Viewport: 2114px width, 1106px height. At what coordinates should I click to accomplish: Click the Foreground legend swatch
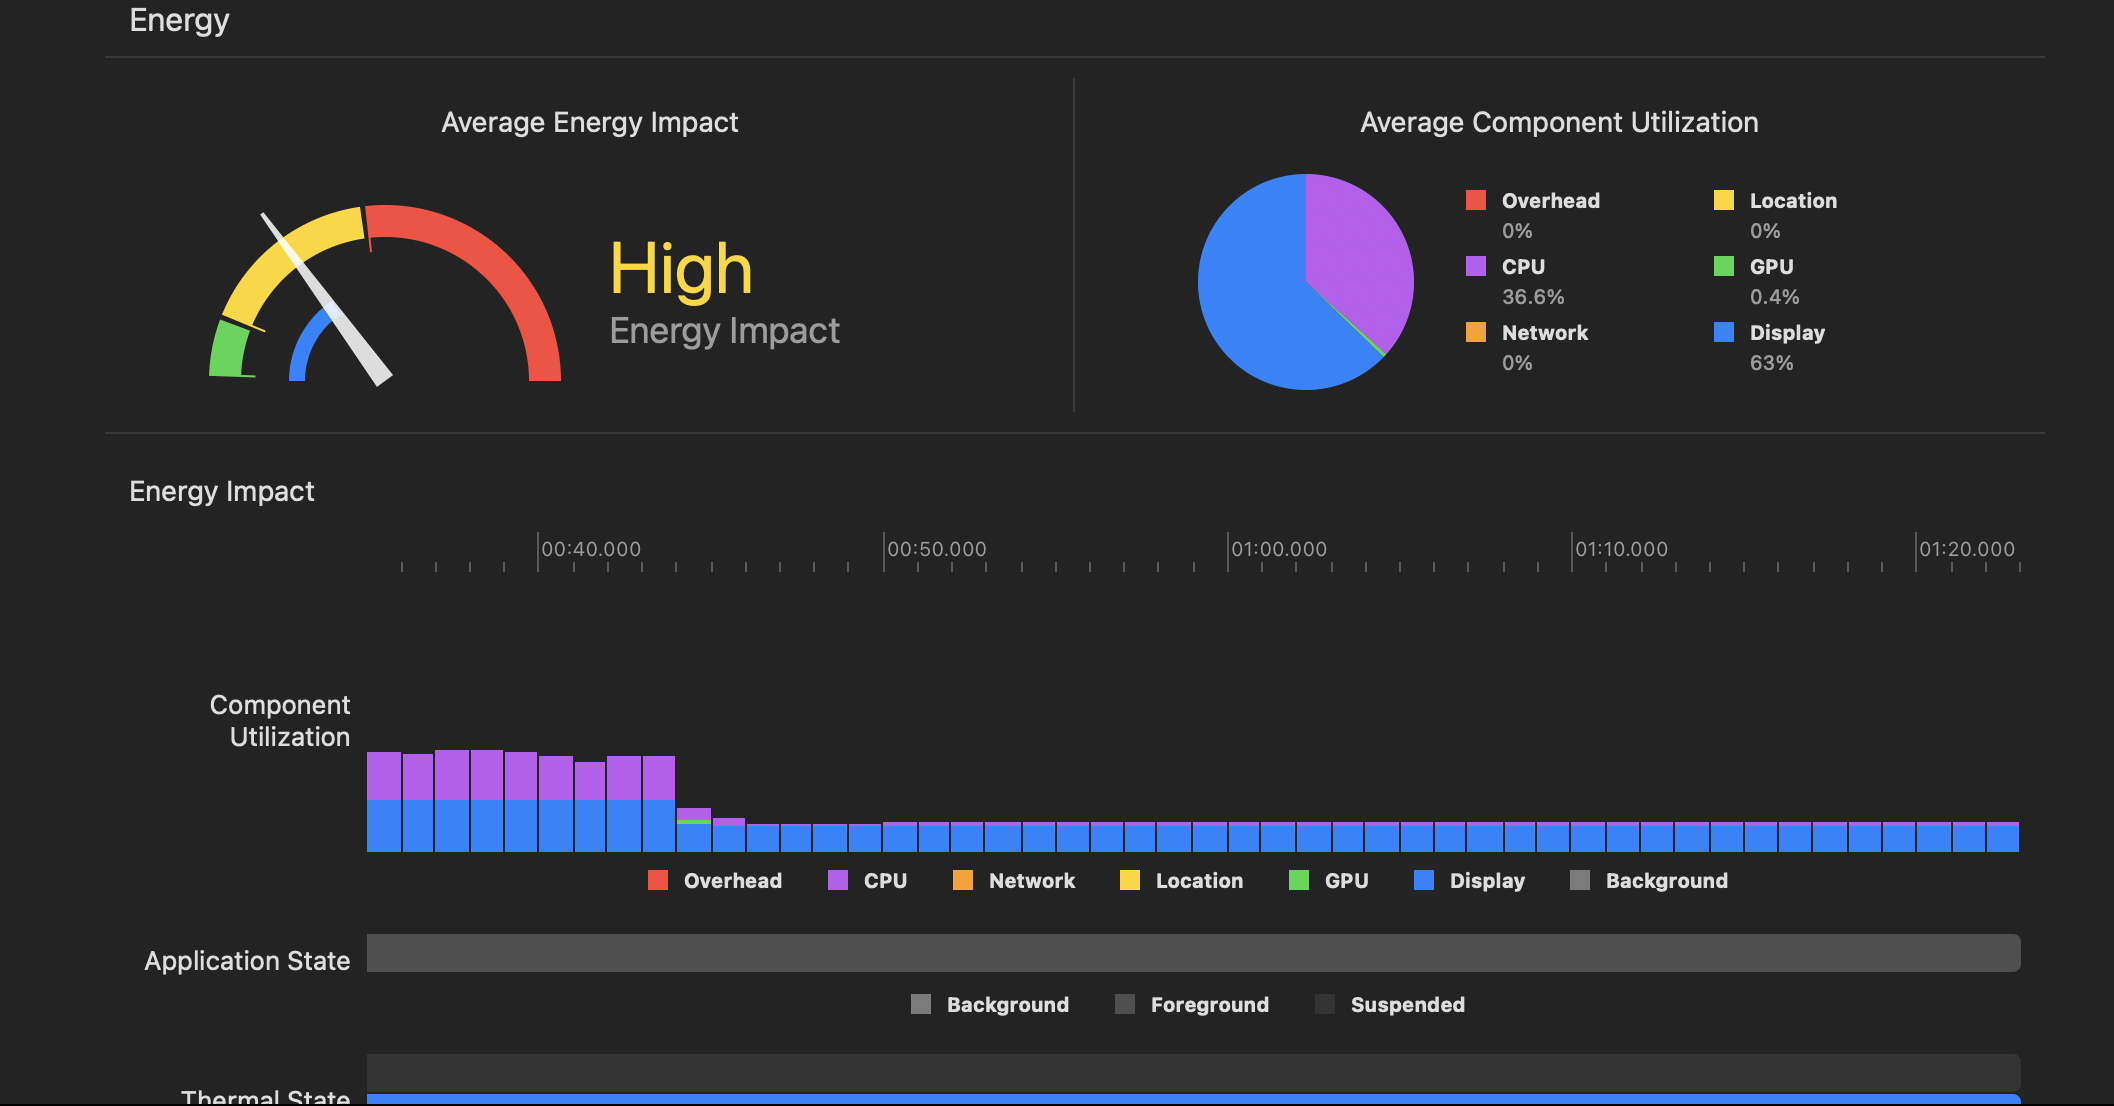[1125, 1004]
